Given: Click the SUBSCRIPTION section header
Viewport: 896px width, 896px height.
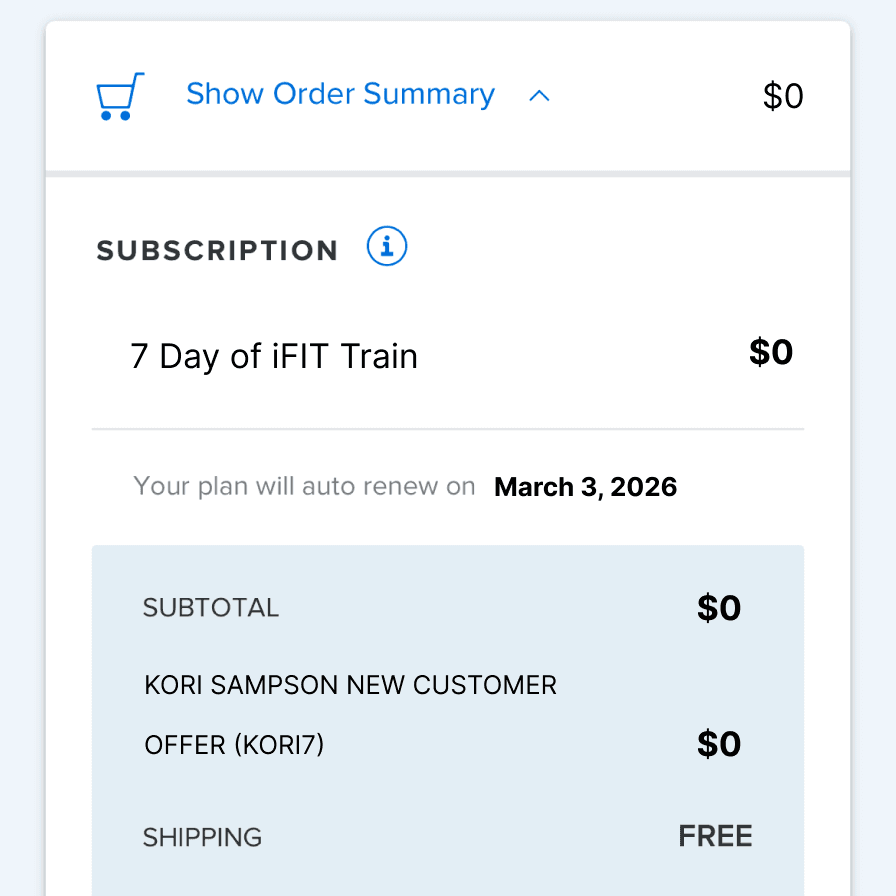Looking at the screenshot, I should [216, 250].
